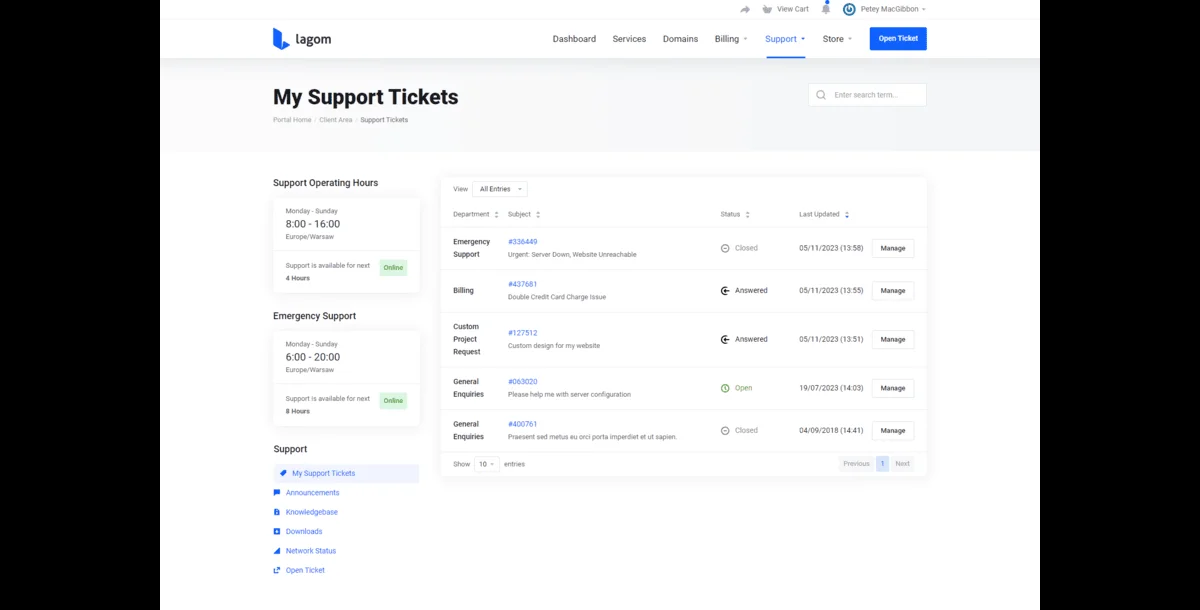The width and height of the screenshot is (1200, 610).
Task: Click the Network Status signal icon
Action: point(277,550)
